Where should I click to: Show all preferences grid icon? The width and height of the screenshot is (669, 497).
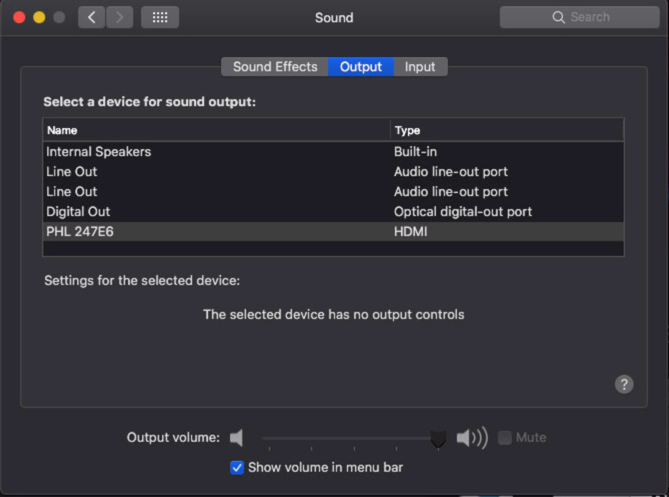[x=160, y=17]
